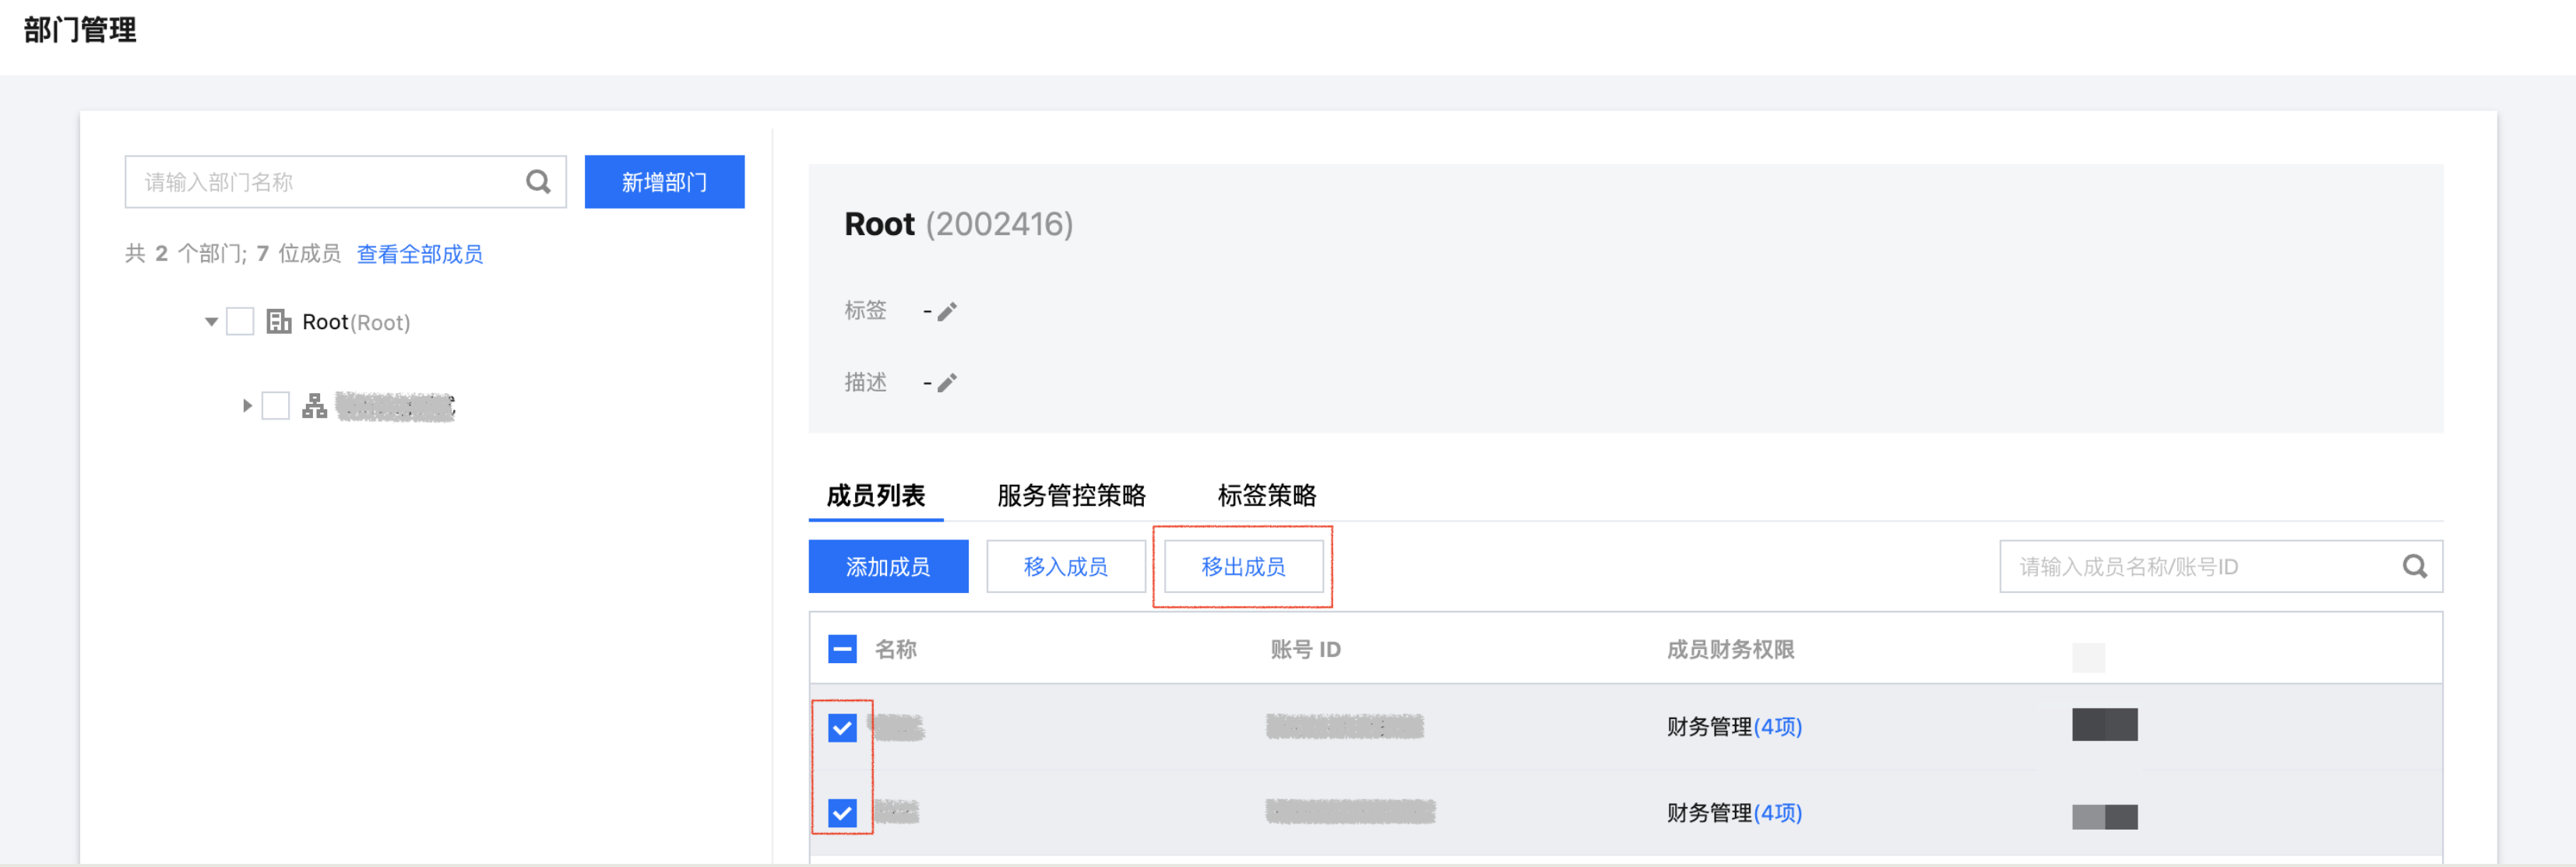2576x867 pixels.
Task: Click the sub-department org chart icon
Action: coord(314,406)
